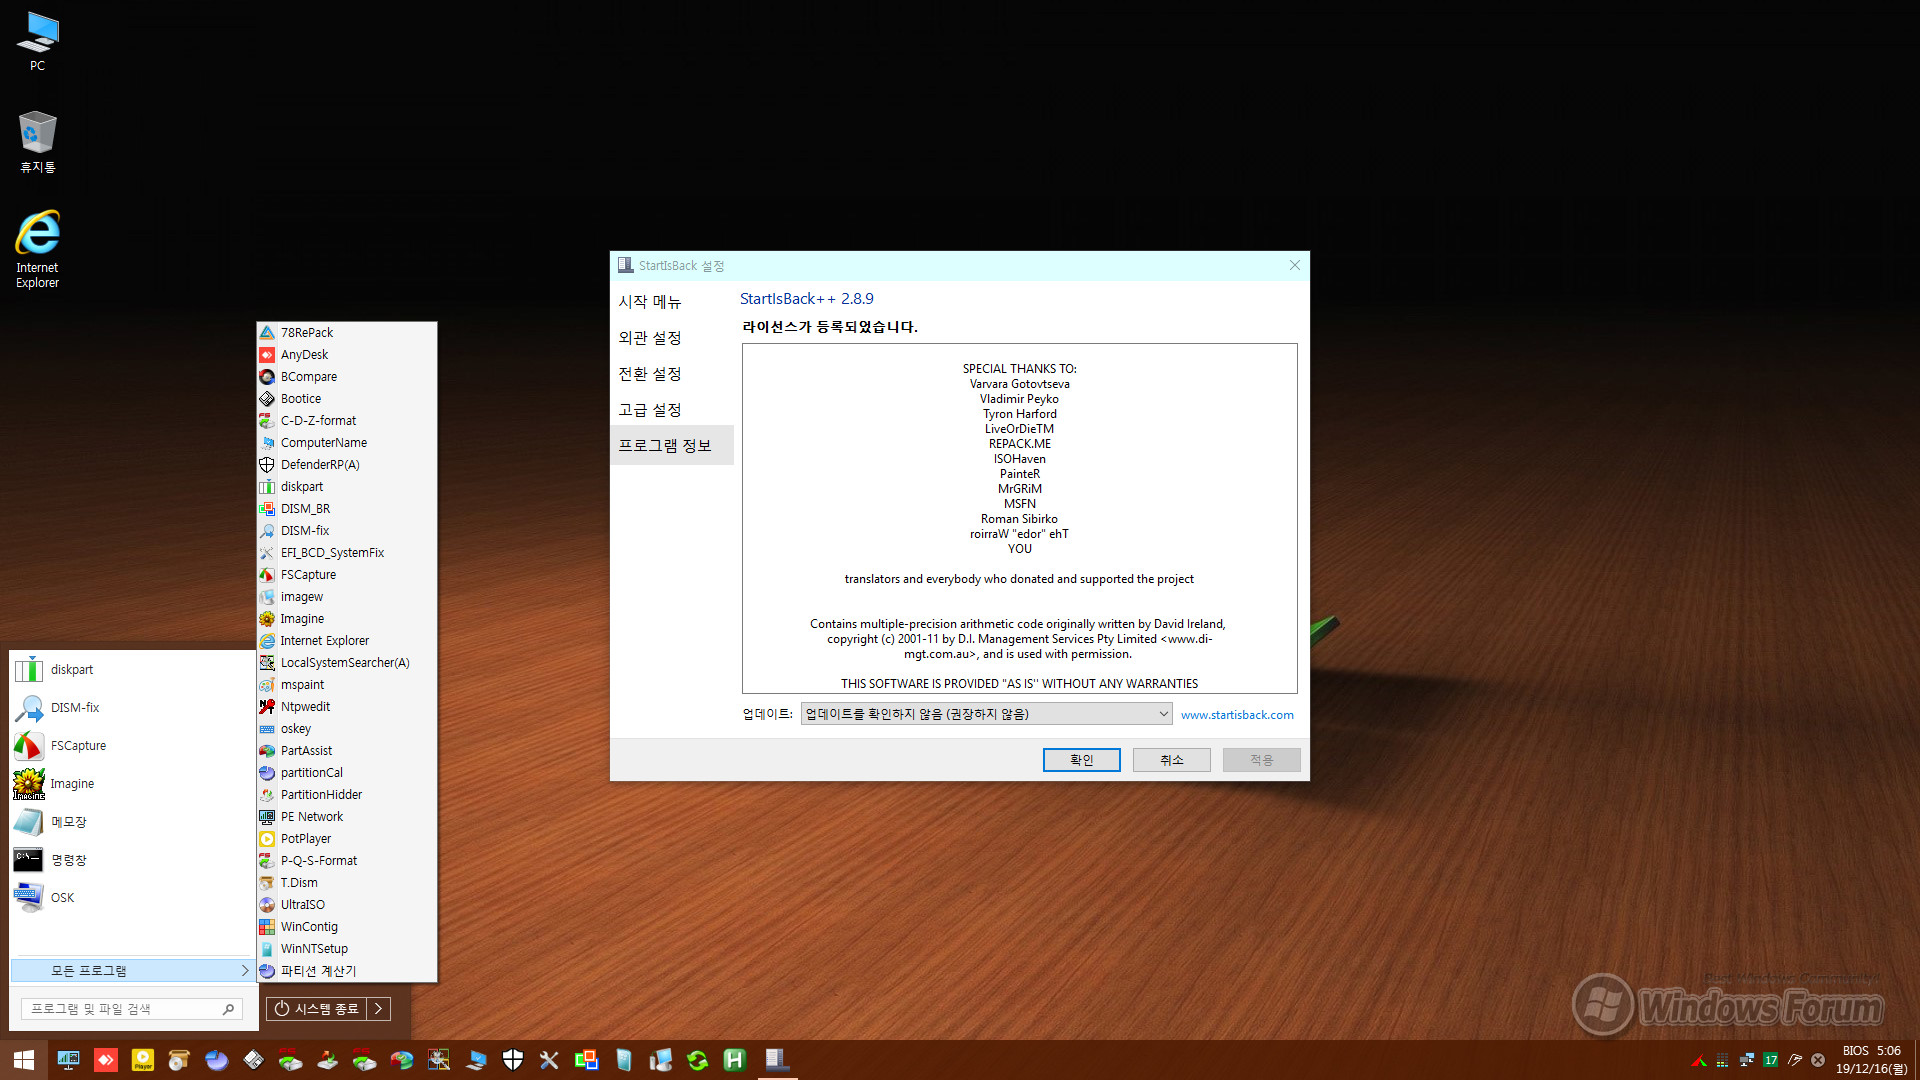The height and width of the screenshot is (1080, 1920).
Task: Open AnyDesk in programs list
Action: coord(346,355)
